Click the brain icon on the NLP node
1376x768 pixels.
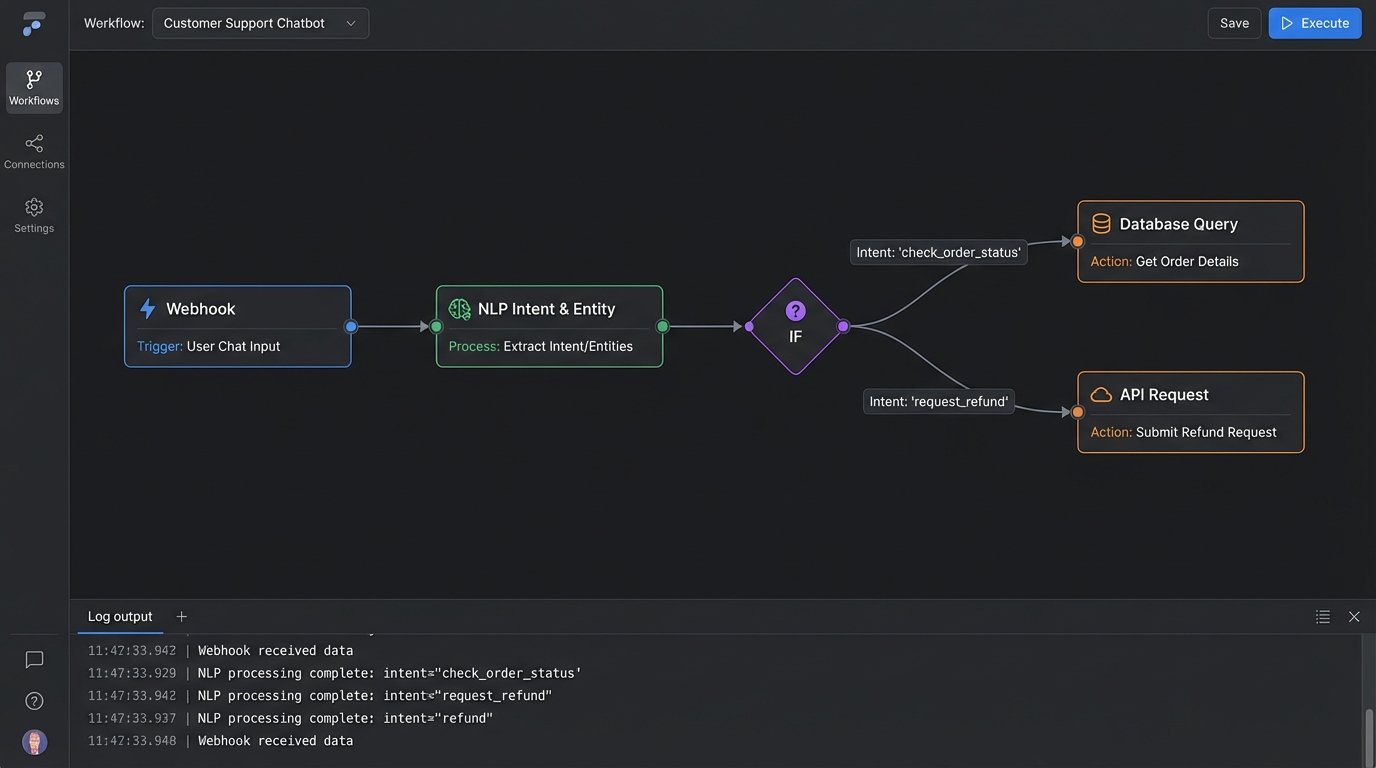[x=459, y=308]
